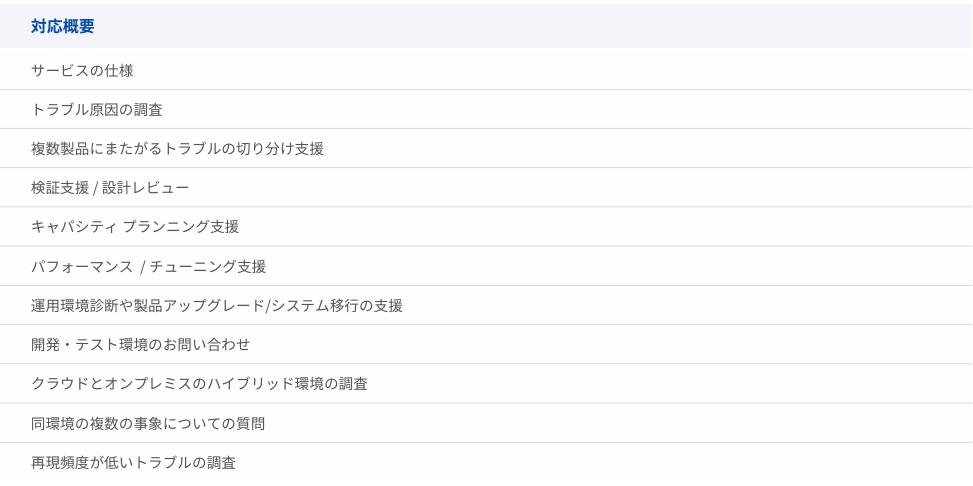Viewport: 973px width, 486px height.
Task: Click 再現頻度が低いトラブルの調査 row
Action: click(486, 462)
